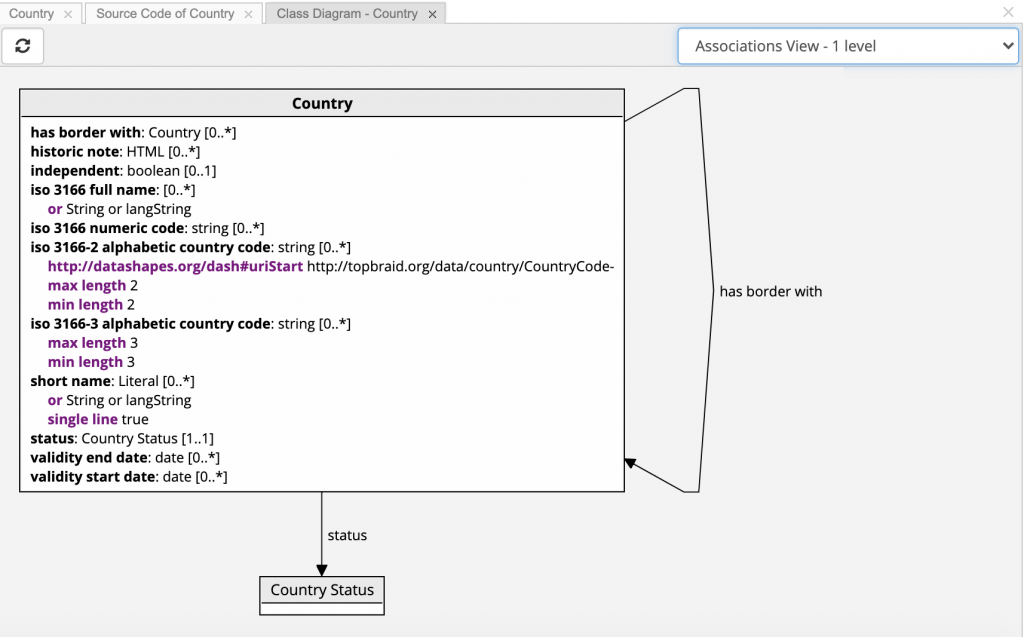Select the Class Diagram - Country tab
Screen dimensions: 1024x637
tap(347, 14)
